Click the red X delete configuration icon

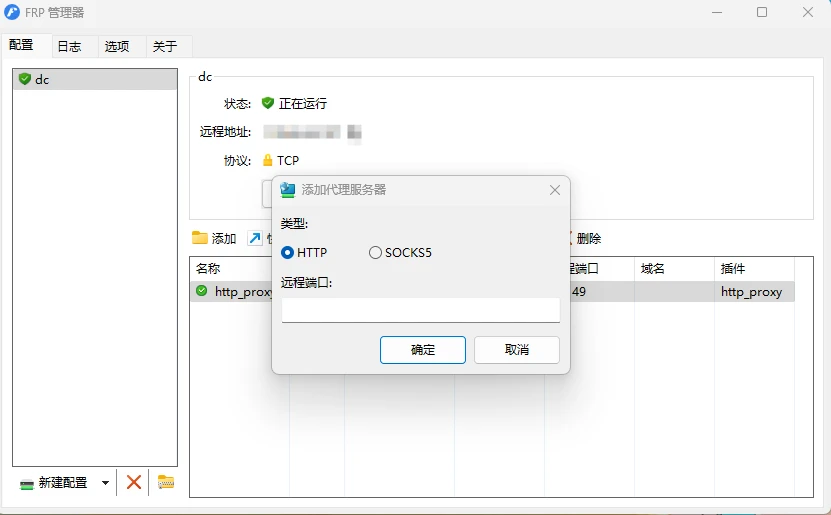(134, 482)
